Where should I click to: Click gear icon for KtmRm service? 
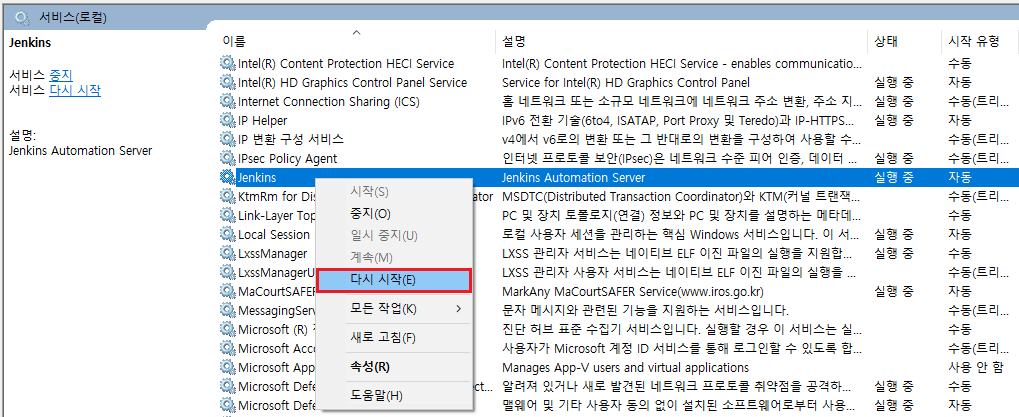pyautogui.click(x=227, y=196)
